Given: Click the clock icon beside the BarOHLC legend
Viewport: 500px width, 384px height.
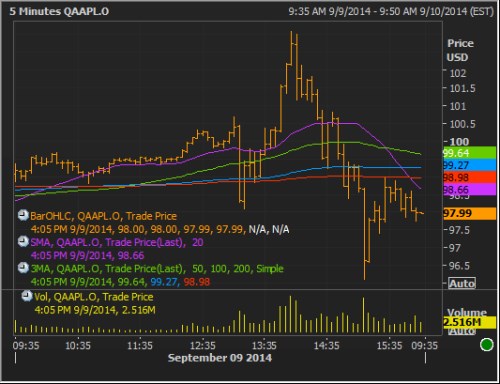Looking at the screenshot, I should (x=23, y=215).
